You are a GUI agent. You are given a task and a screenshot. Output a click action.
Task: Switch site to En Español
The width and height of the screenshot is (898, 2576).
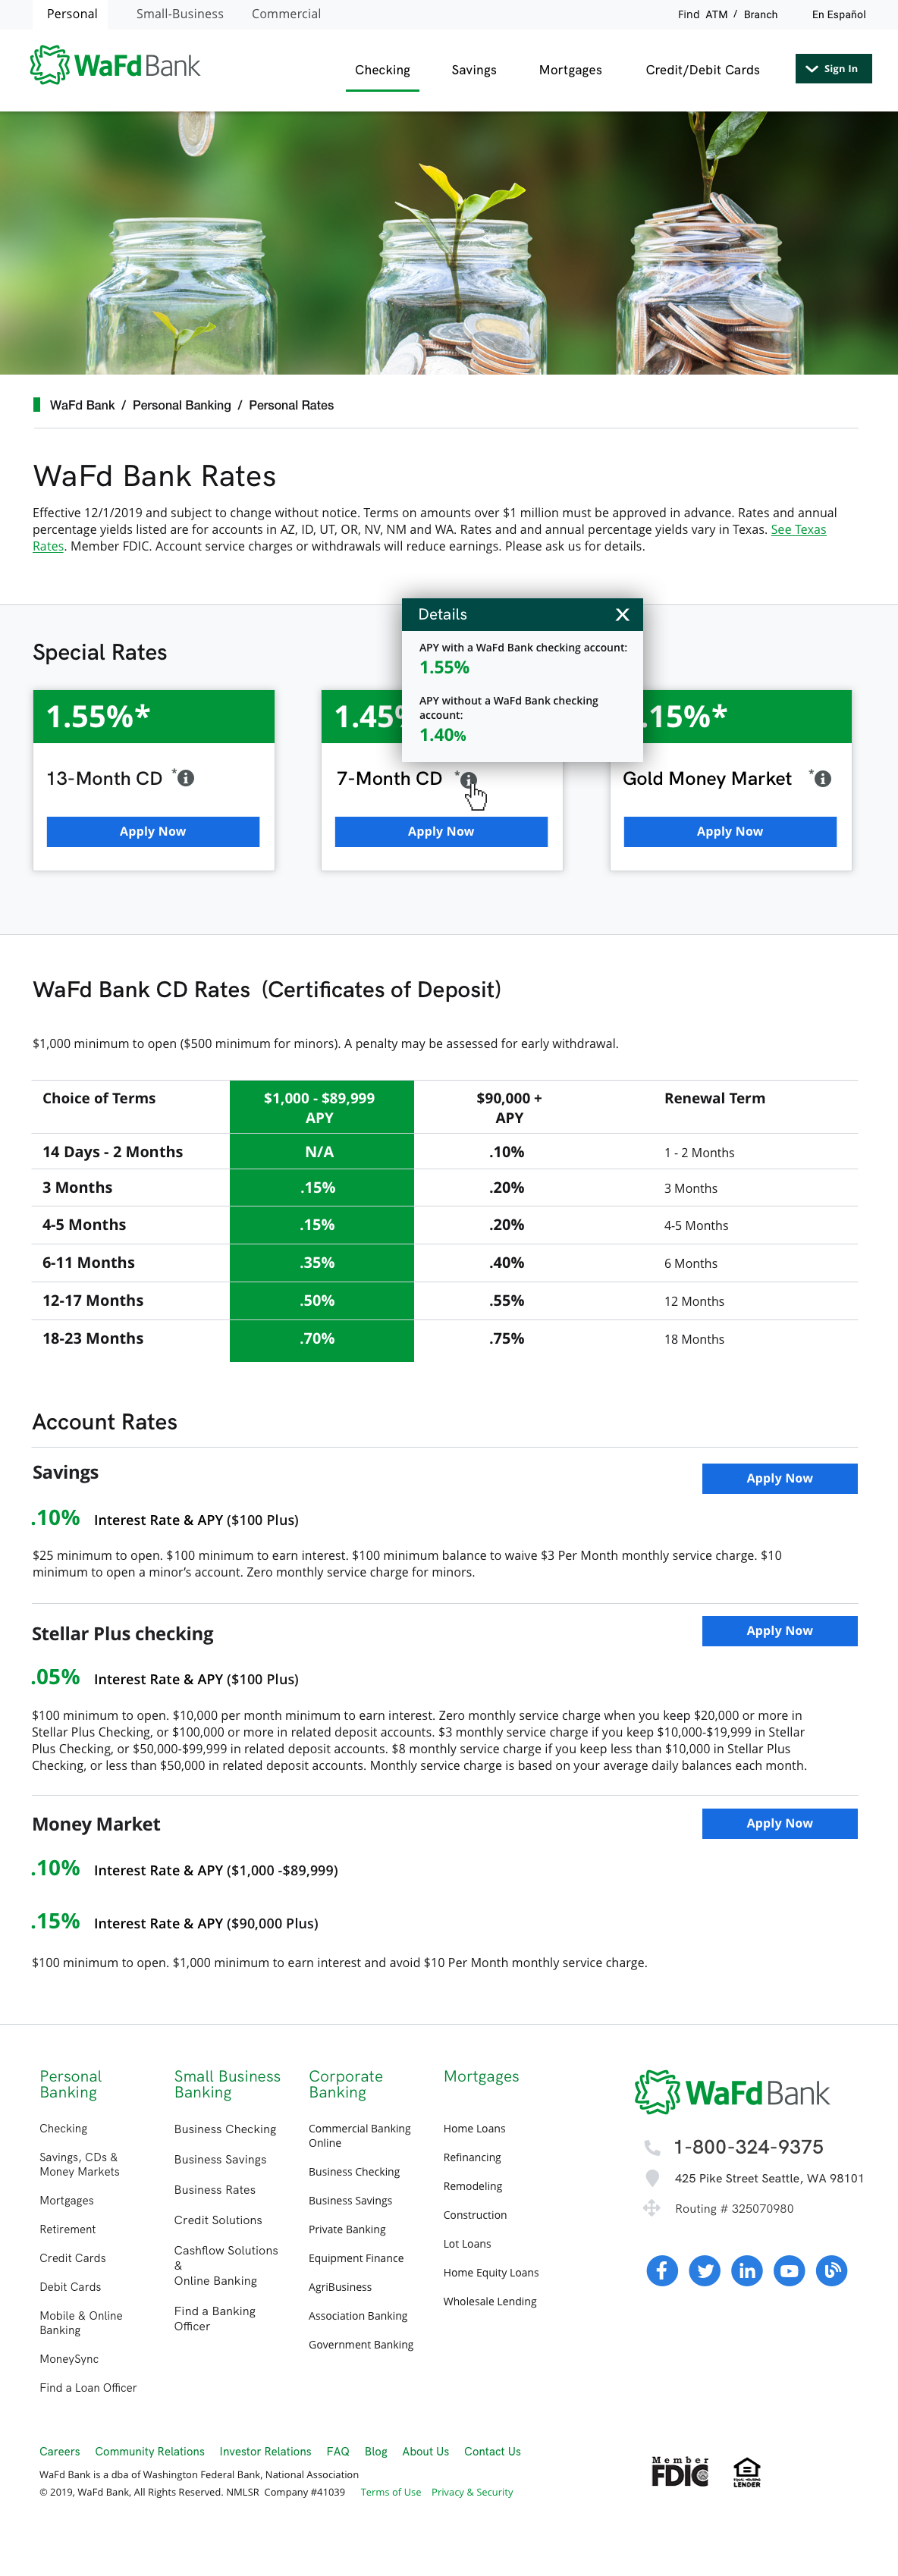tap(838, 15)
